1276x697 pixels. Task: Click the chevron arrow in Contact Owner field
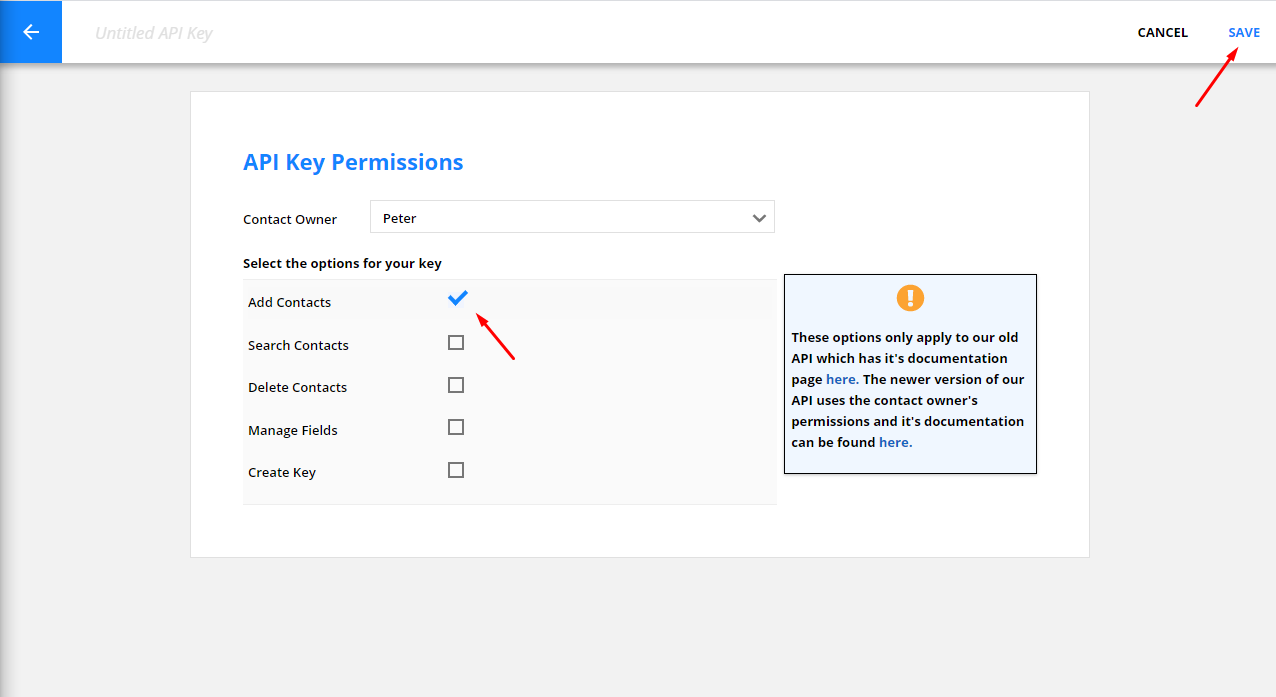pos(759,218)
